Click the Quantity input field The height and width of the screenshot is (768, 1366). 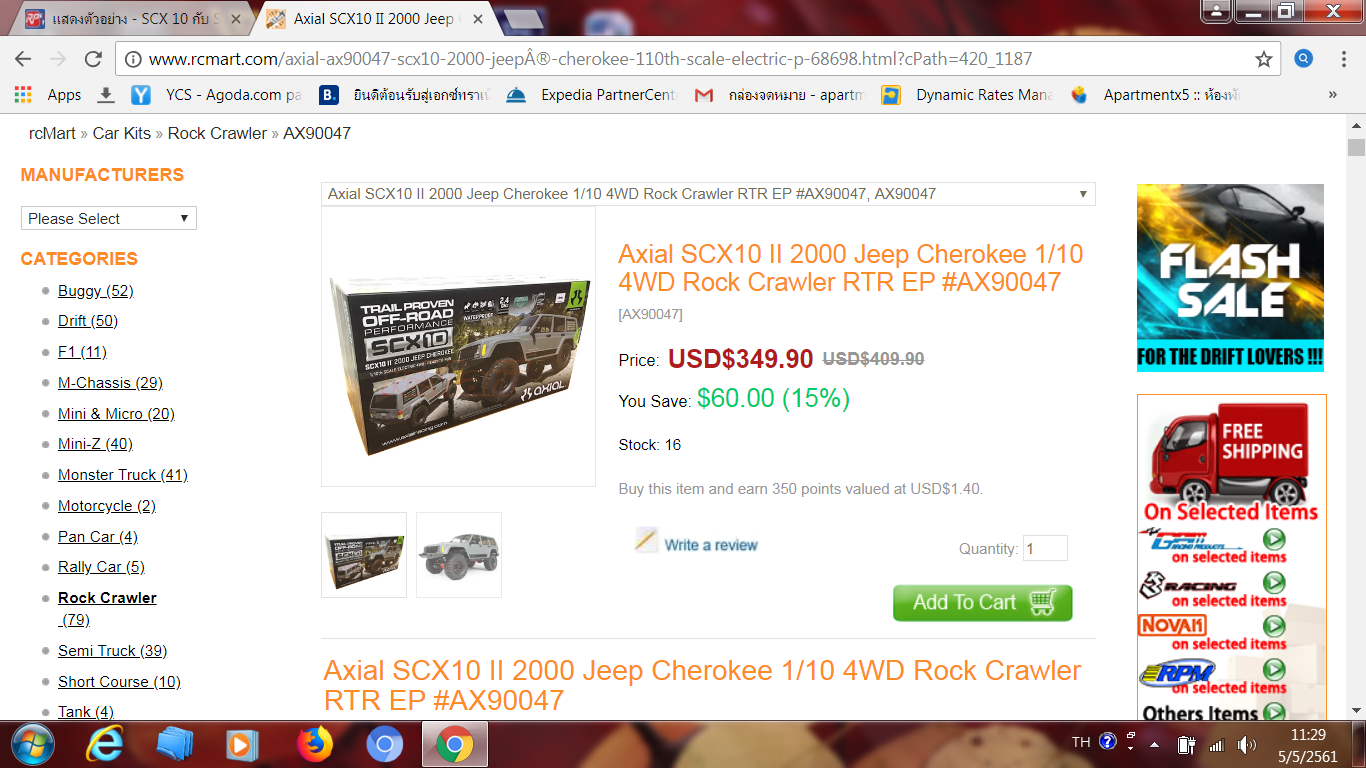[1045, 548]
